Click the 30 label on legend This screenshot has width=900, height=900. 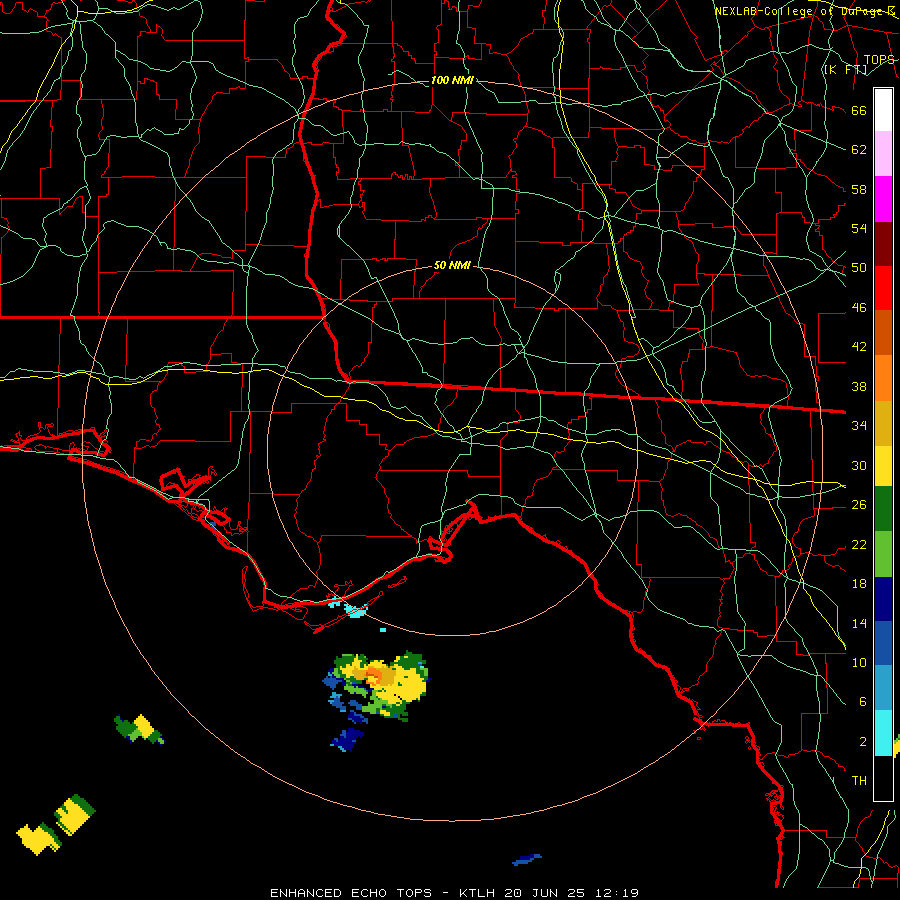[x=859, y=465]
